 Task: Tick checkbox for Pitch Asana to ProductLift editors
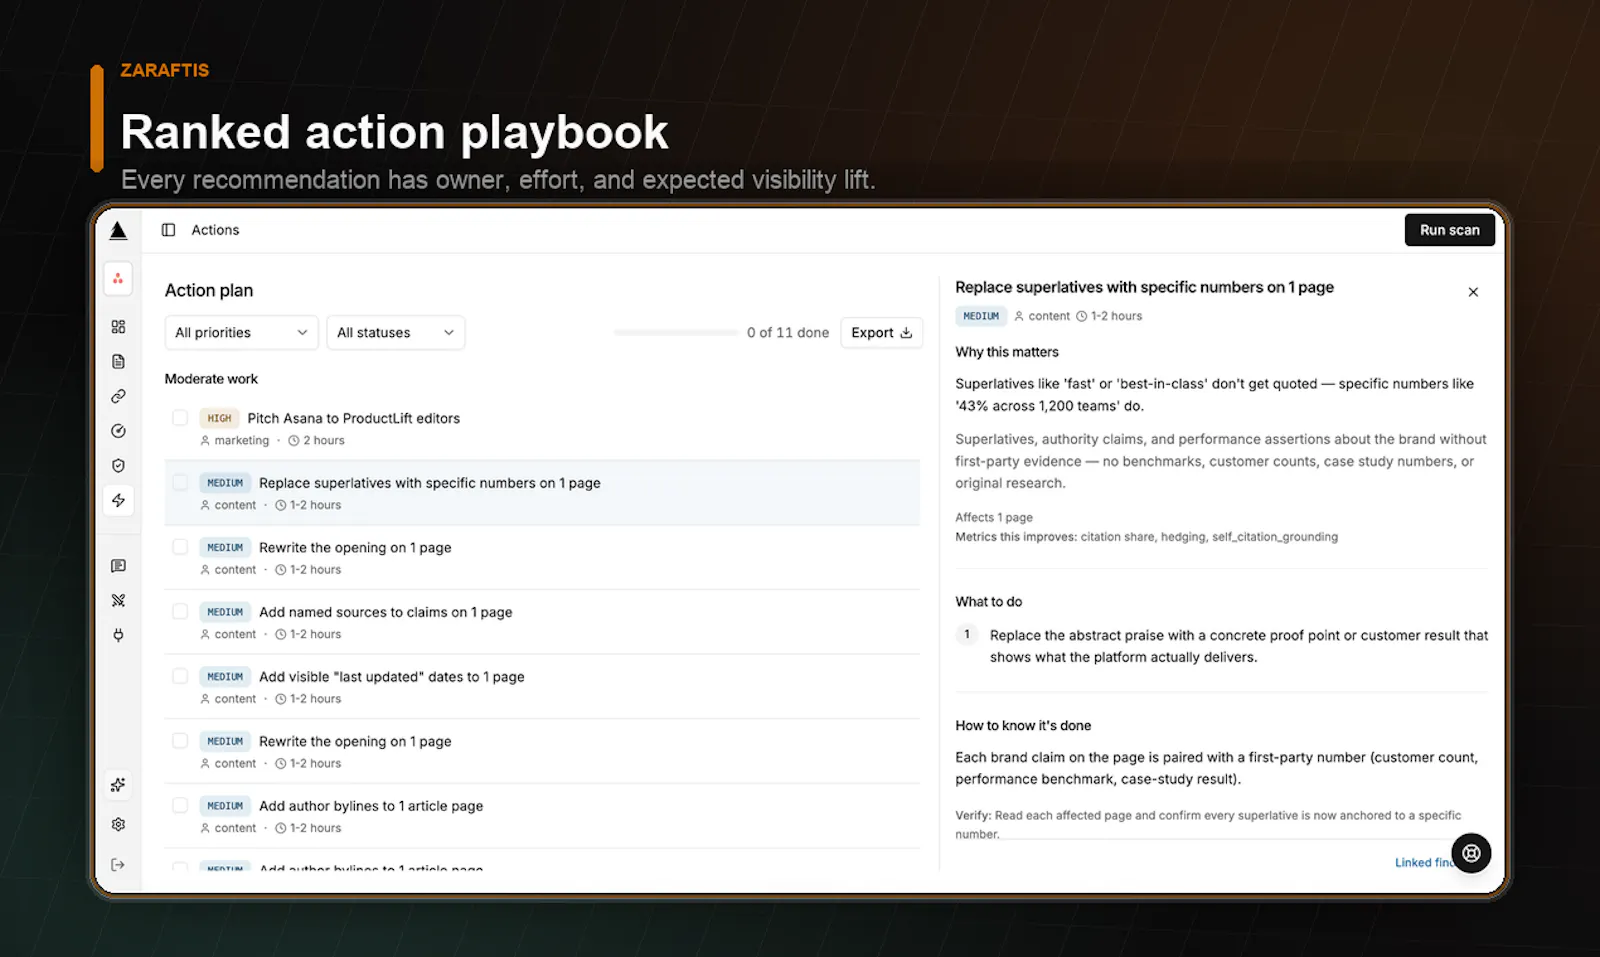click(x=180, y=418)
